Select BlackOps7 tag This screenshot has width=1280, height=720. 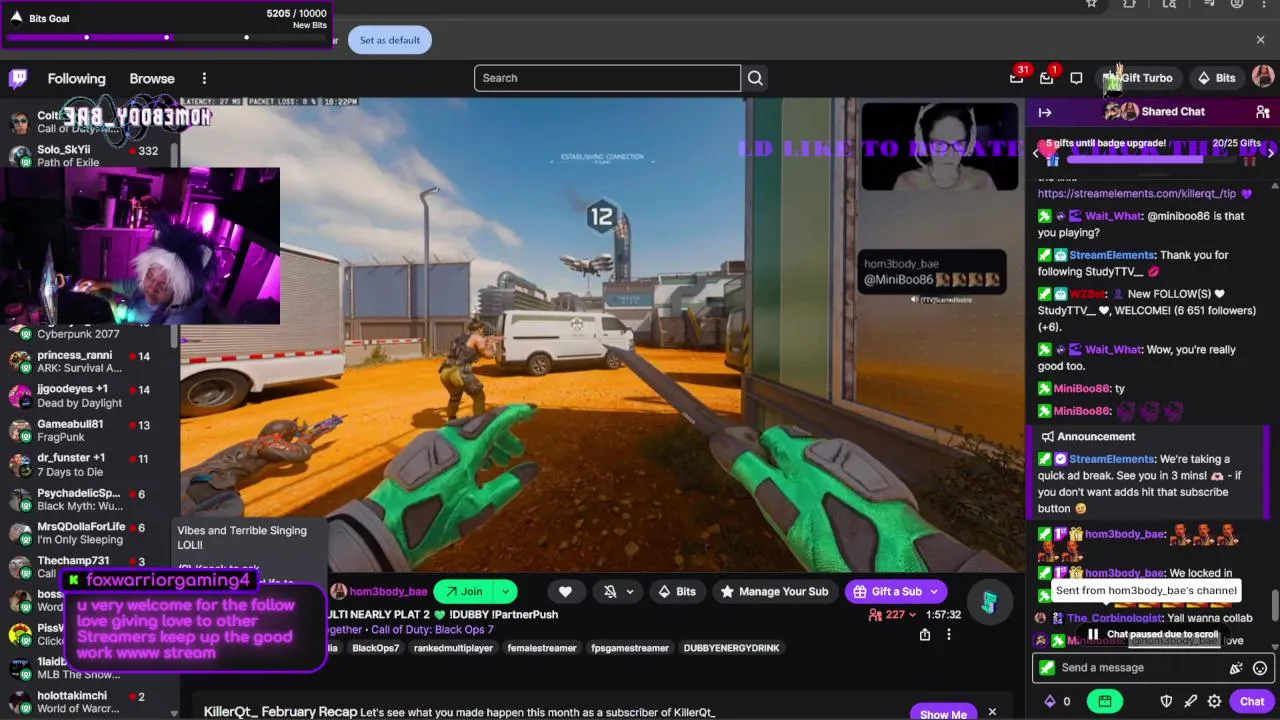click(375, 648)
